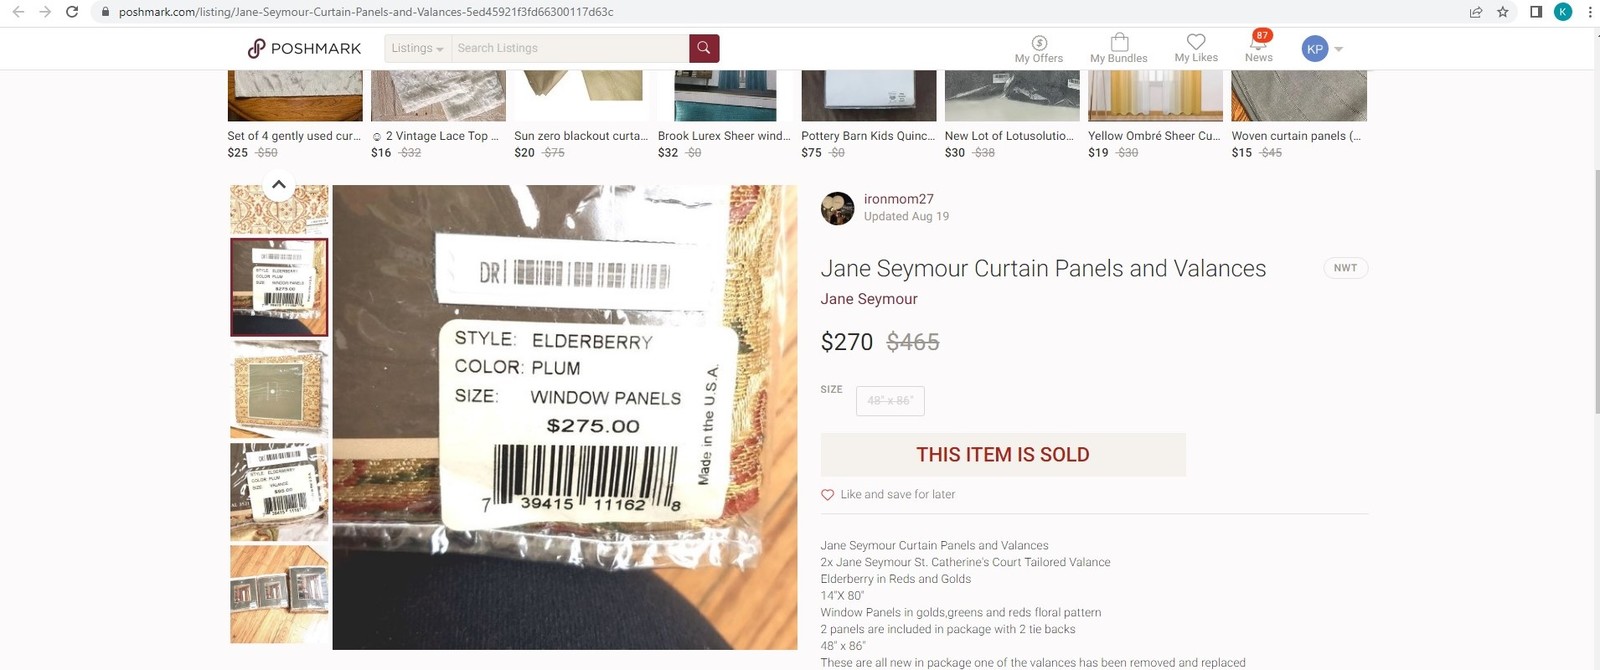
Task: Show previous thumbnails with up chevron
Action: click(279, 185)
